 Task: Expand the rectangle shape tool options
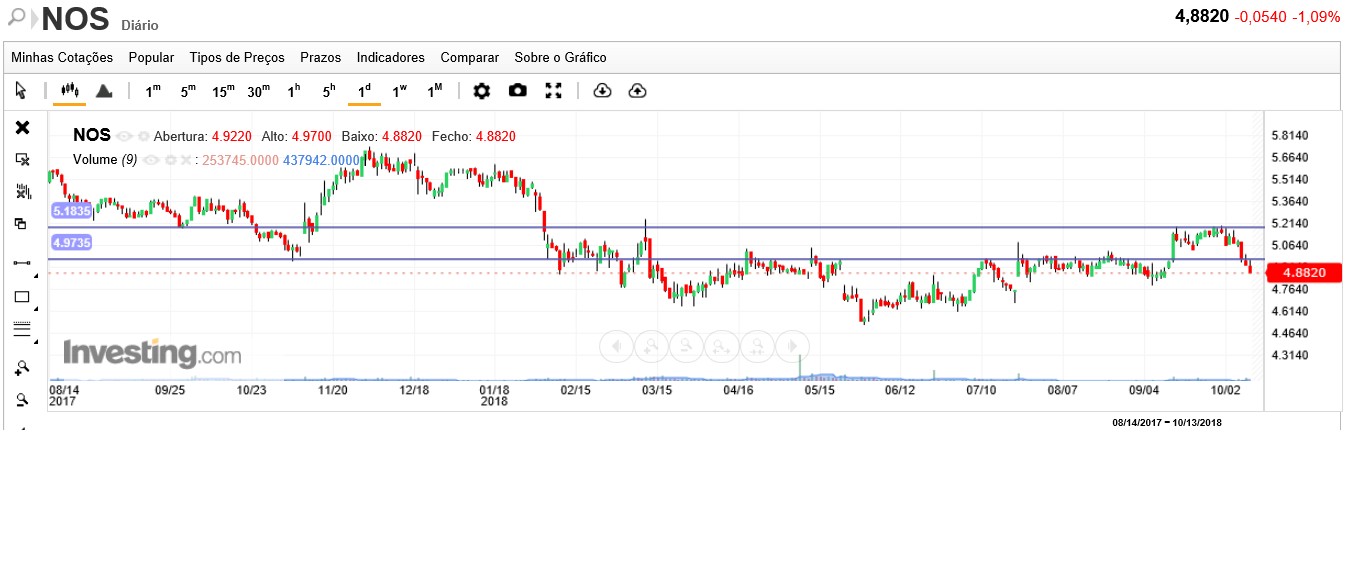[36, 309]
